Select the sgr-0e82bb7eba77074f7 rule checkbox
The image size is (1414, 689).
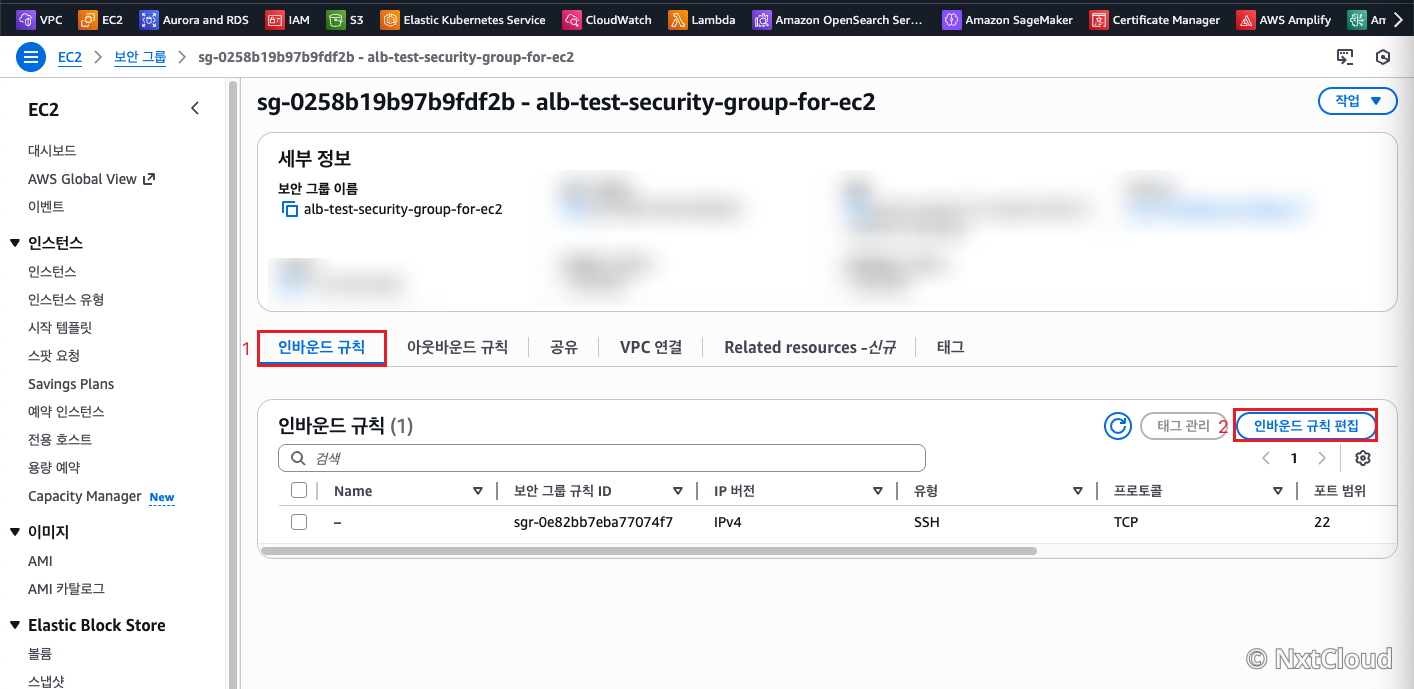[298, 522]
